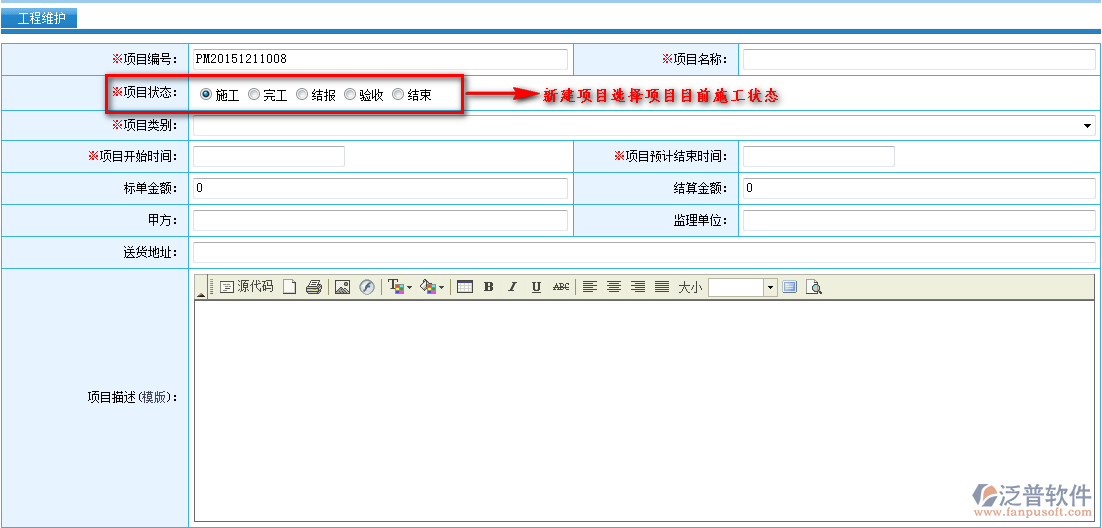
Task: Open the background fill color bucket icon
Action: pos(432,287)
